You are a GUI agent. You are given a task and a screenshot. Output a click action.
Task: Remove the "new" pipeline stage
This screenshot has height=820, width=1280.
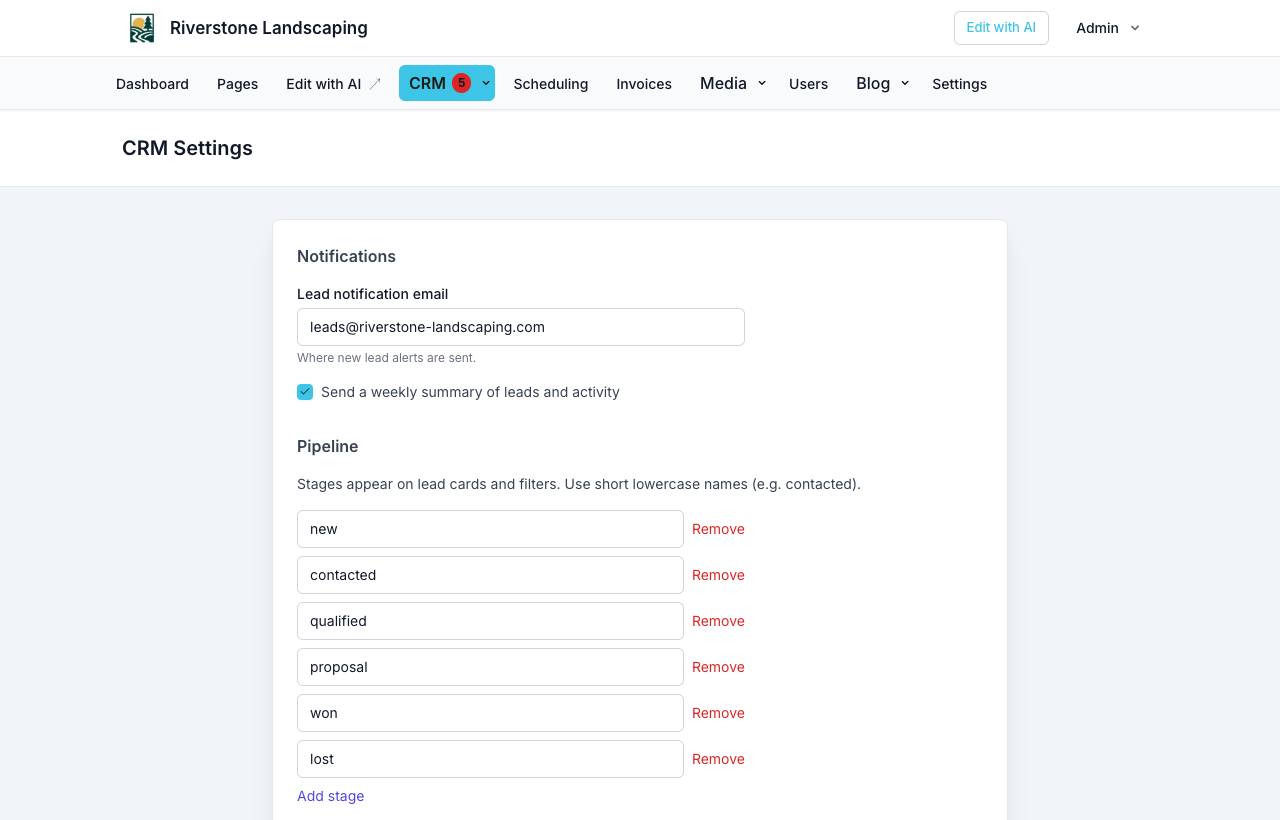click(718, 529)
